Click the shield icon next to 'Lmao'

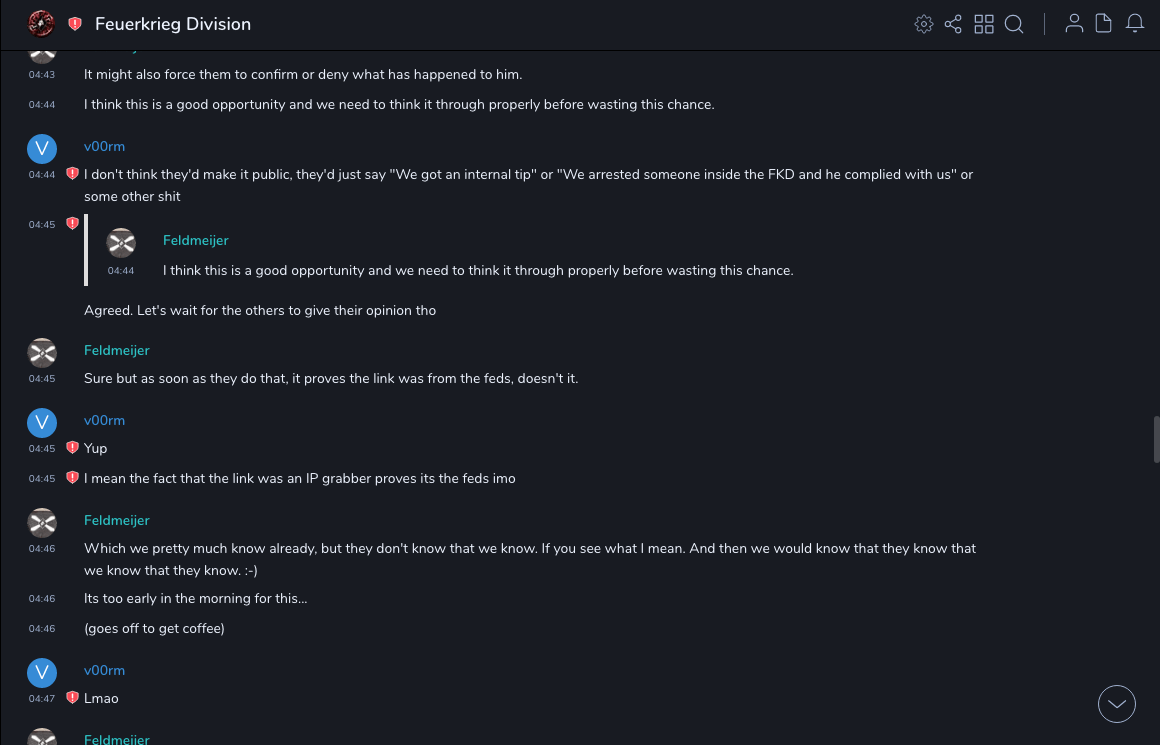[x=72, y=698]
